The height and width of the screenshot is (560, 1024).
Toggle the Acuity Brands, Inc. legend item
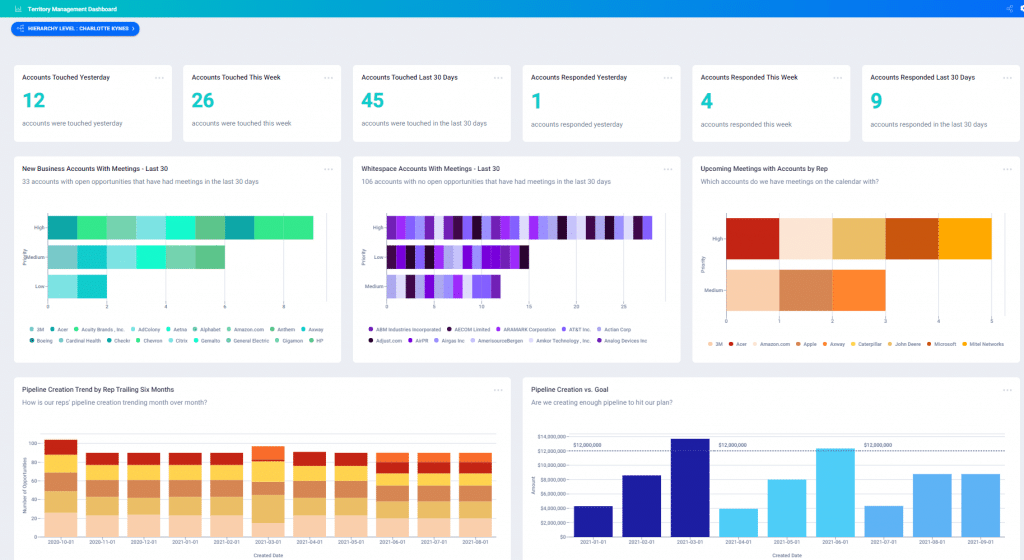[99, 330]
